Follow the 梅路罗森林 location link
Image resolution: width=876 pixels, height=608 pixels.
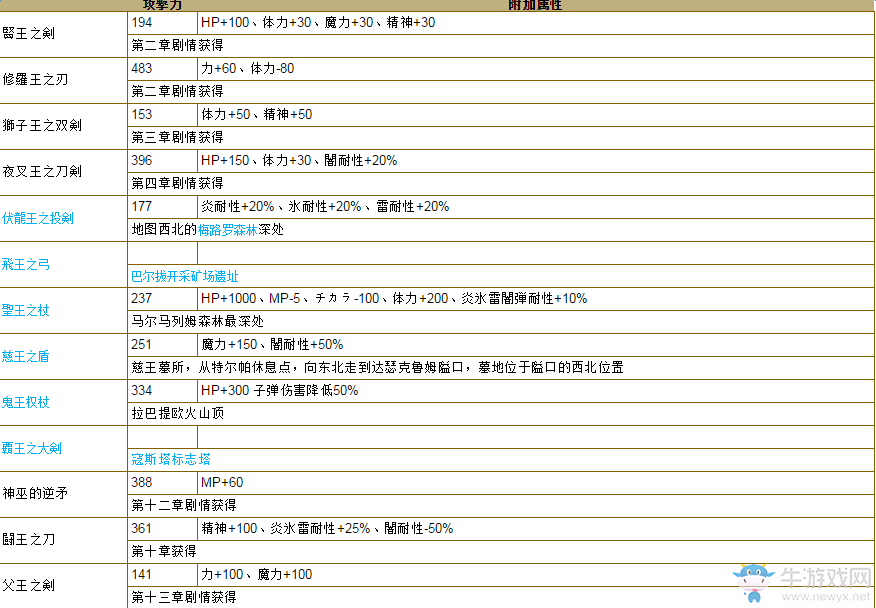coord(227,230)
